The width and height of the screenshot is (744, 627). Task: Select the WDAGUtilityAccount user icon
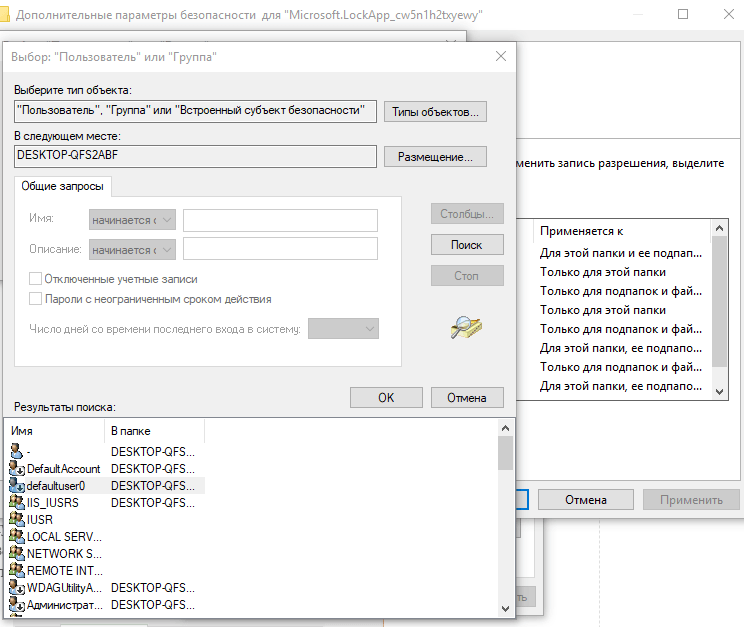click(17, 588)
